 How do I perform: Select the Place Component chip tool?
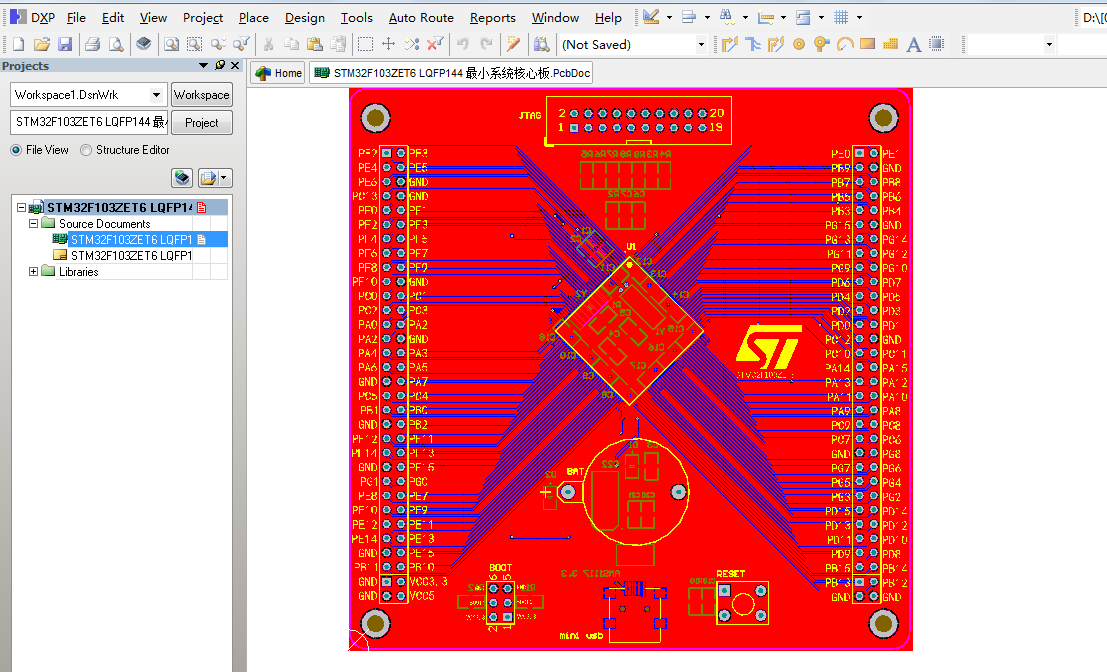(937, 44)
